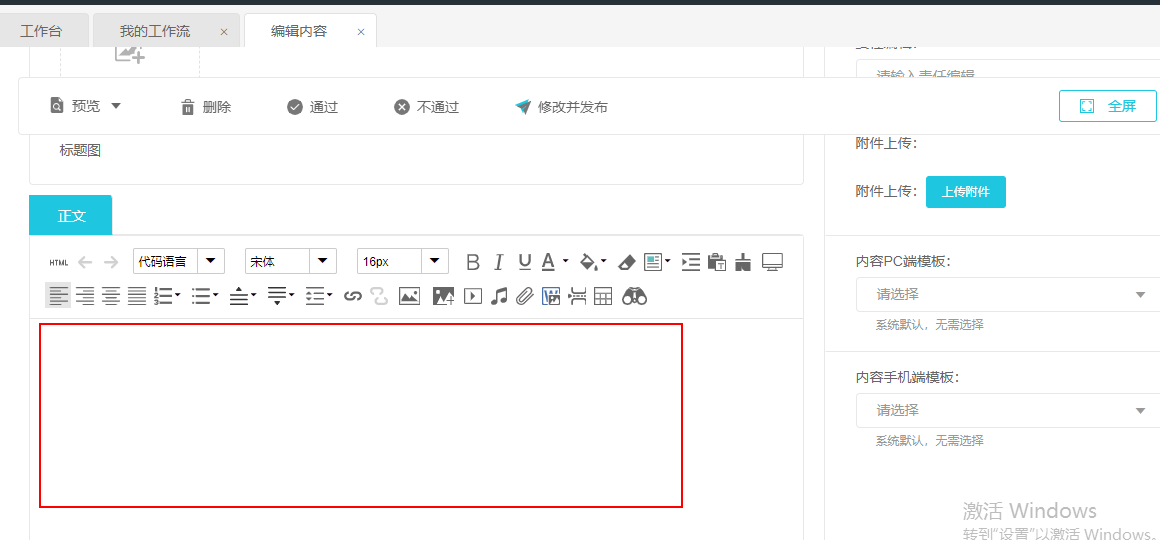Screen dimensions: 1160x540
Task: Open the background color picker arrow
Action: (x=604, y=261)
